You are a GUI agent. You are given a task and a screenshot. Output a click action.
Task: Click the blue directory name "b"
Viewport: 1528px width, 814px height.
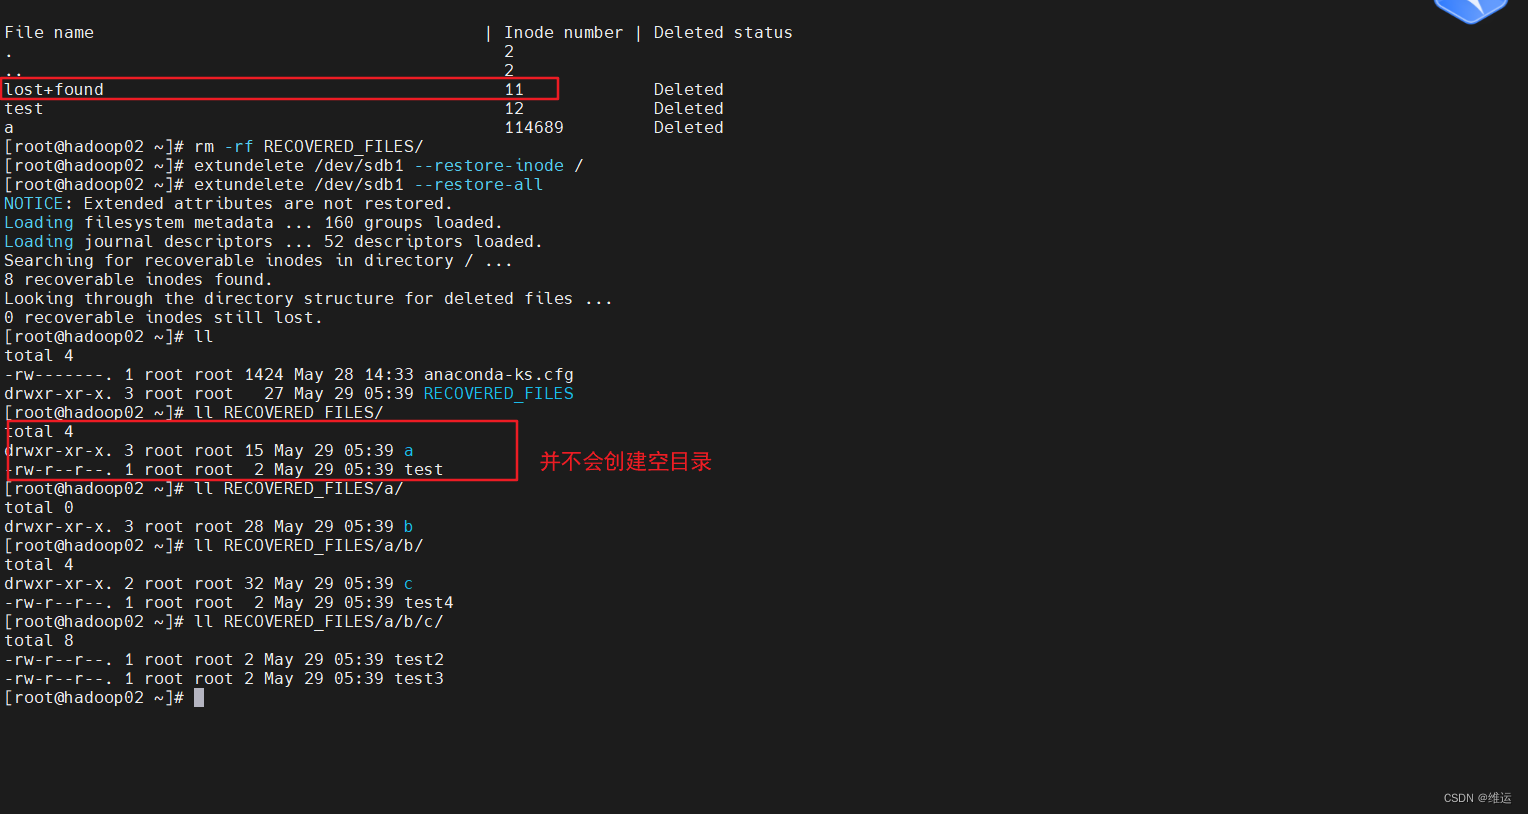(x=408, y=527)
